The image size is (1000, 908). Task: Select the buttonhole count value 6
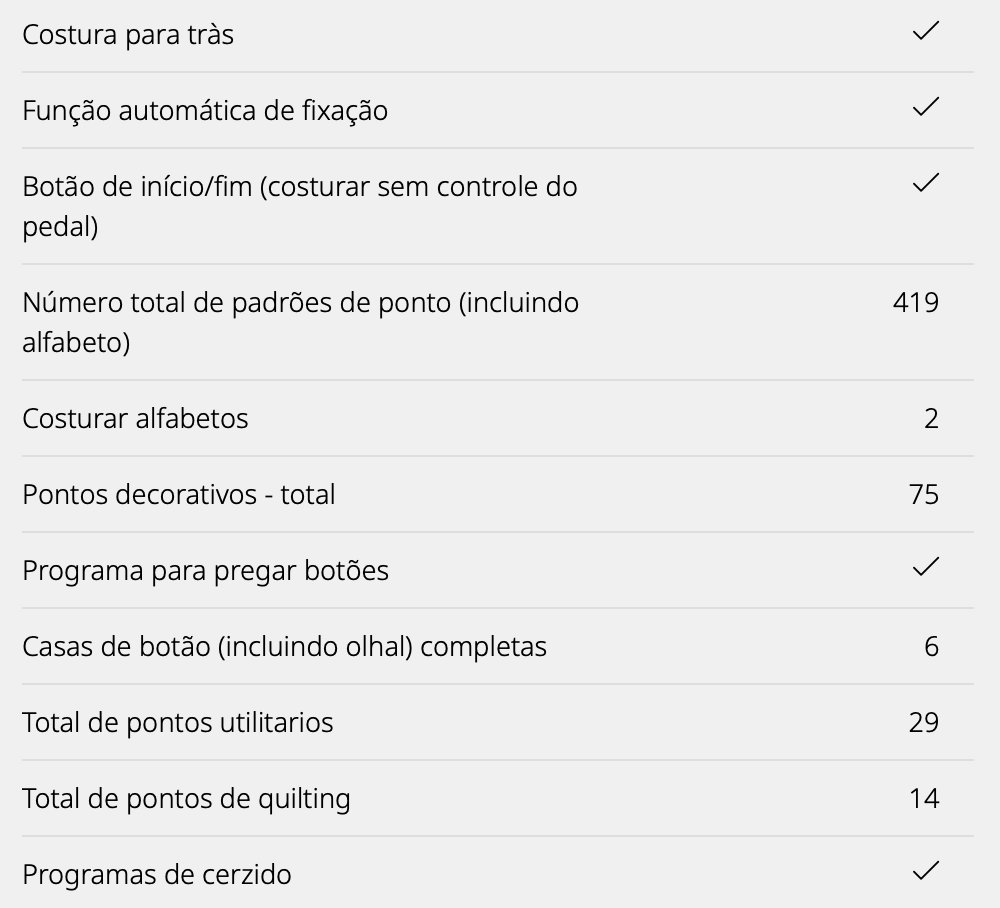tap(931, 646)
